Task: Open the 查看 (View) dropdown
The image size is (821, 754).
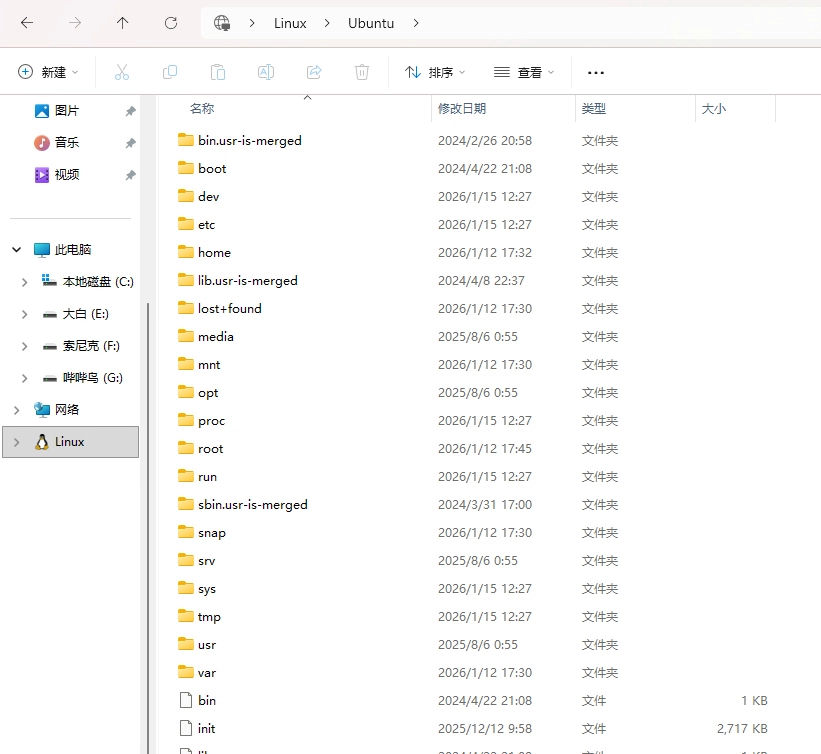Action: (524, 72)
